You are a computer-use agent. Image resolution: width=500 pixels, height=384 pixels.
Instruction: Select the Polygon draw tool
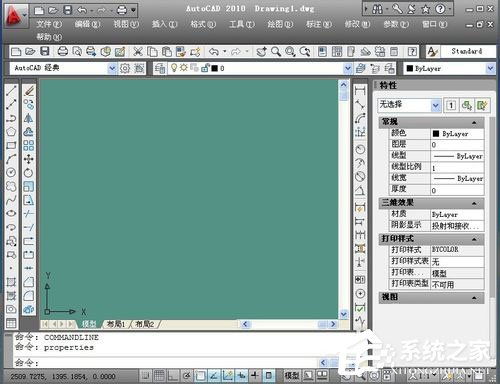click(x=11, y=132)
